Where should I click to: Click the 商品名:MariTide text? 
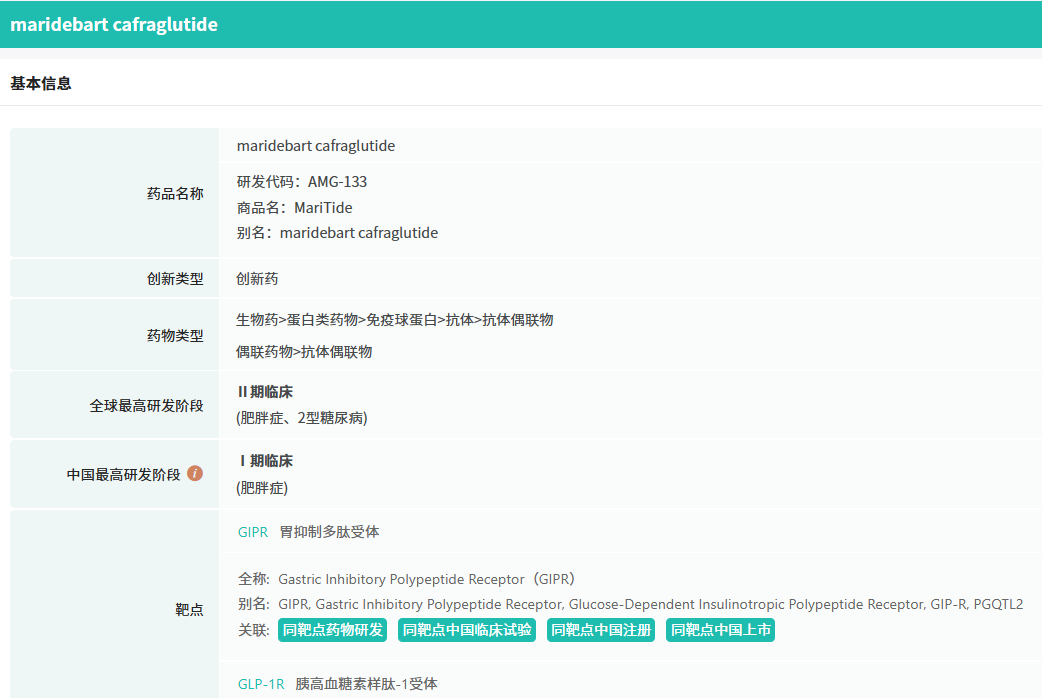click(294, 208)
